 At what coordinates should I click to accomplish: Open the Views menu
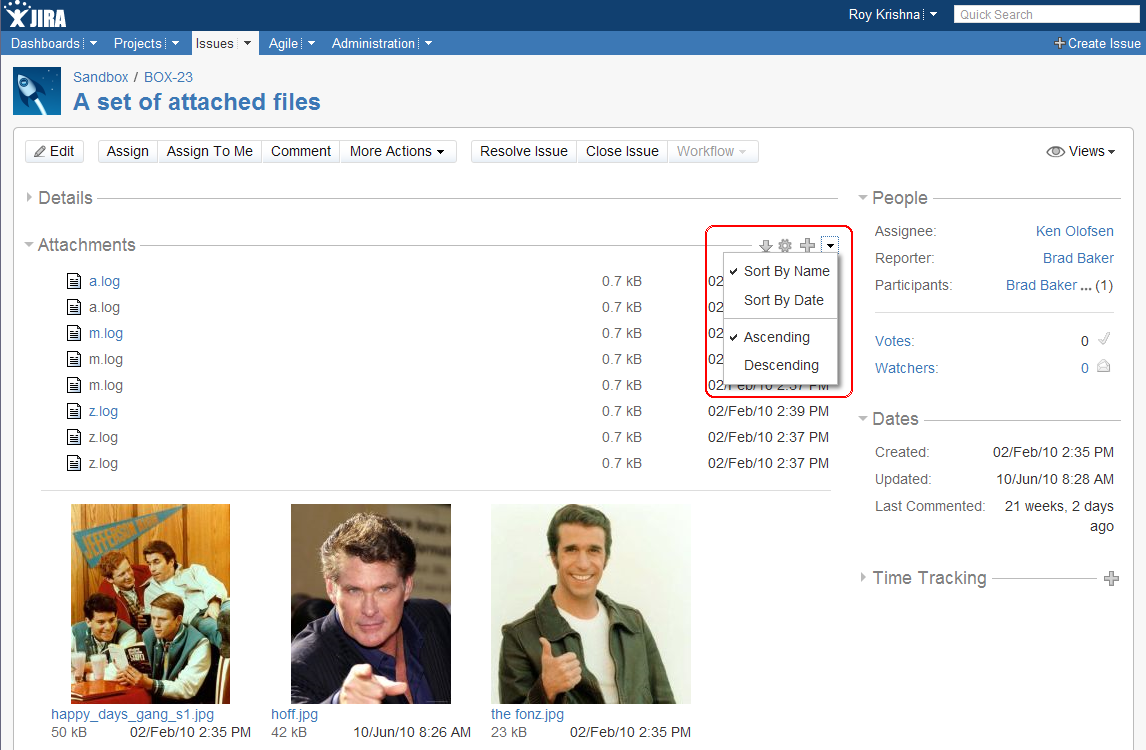(x=1081, y=151)
